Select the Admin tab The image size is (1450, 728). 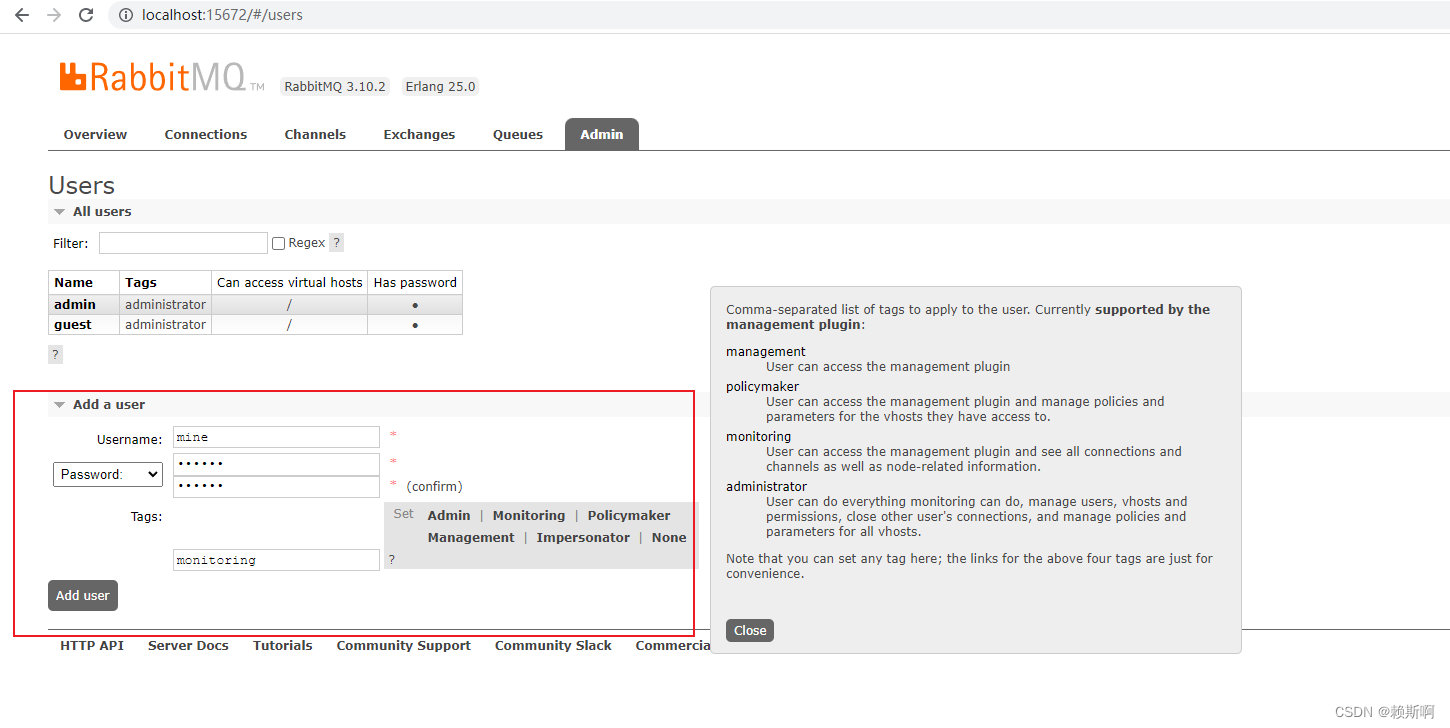[x=602, y=135]
